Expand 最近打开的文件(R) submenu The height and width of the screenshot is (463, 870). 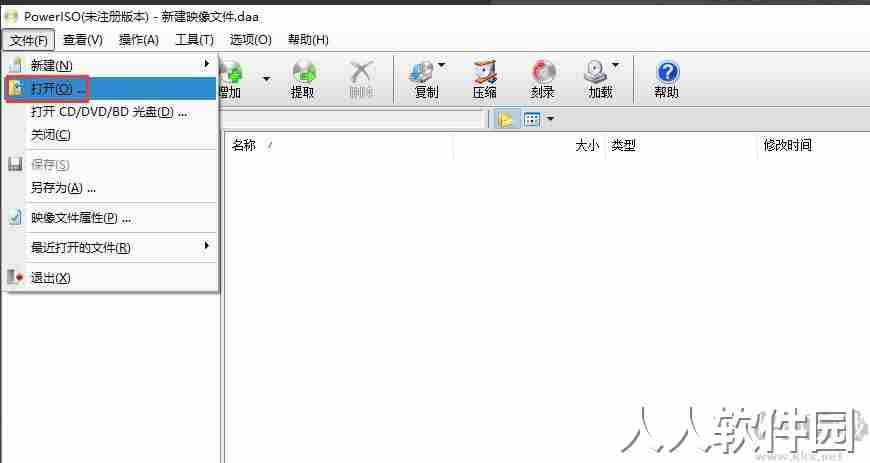[x=111, y=248]
